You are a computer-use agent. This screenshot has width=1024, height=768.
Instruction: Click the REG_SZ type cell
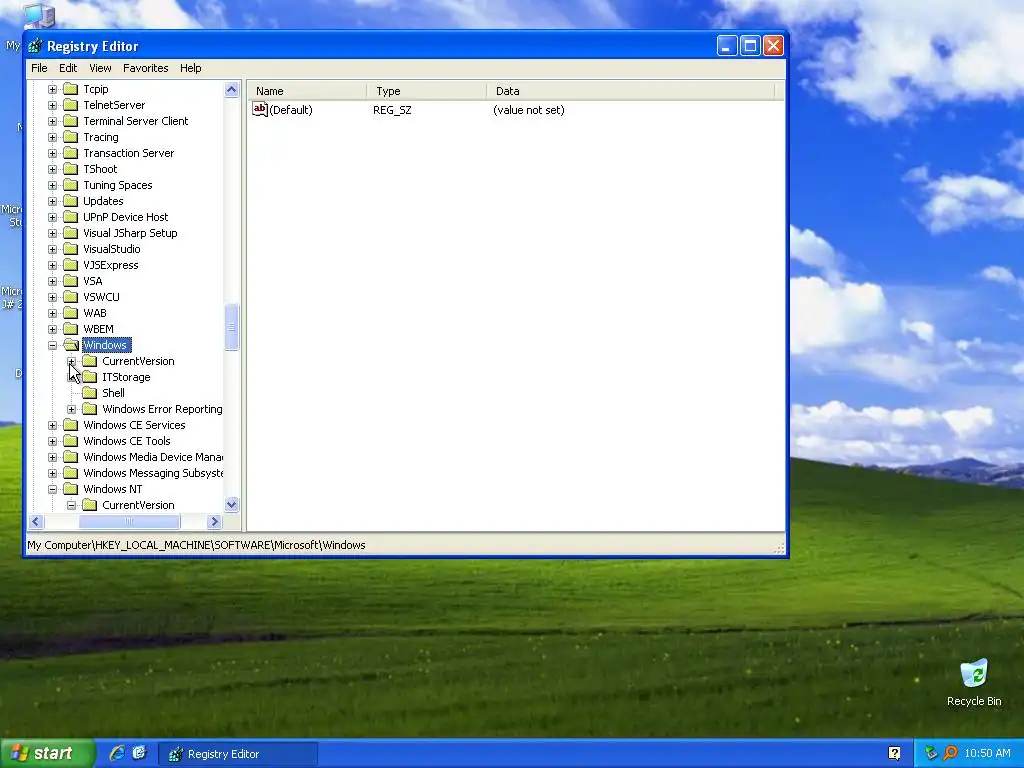[x=392, y=110]
